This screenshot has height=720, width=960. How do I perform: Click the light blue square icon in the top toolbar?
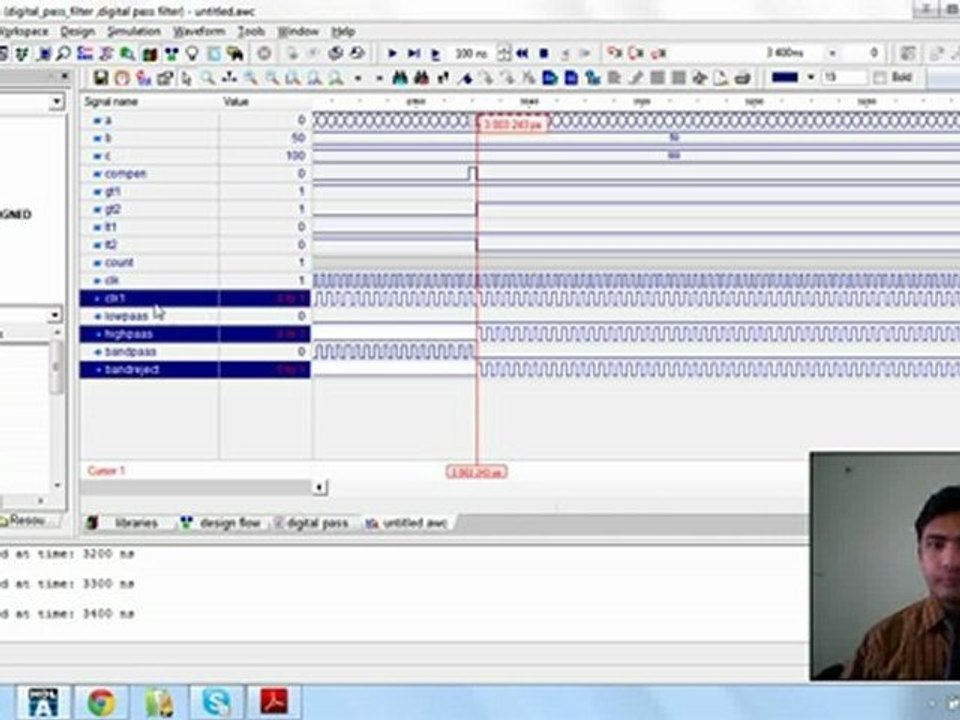[214, 54]
